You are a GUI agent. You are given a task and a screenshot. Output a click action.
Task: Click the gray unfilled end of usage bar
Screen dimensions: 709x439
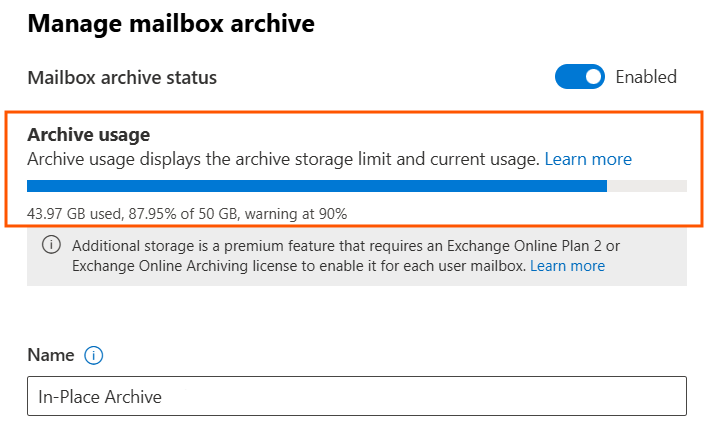click(x=647, y=186)
